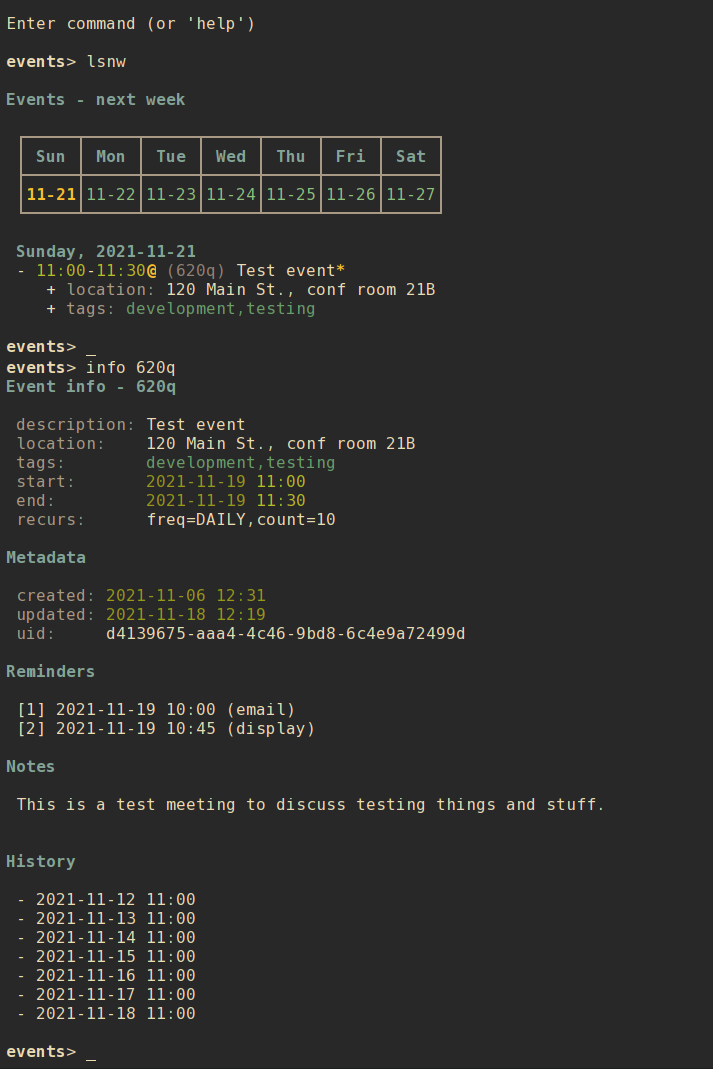The width and height of the screenshot is (713, 1069).
Task: Click the 11-27 Saturday date cell
Action: pyautogui.click(x=411, y=194)
